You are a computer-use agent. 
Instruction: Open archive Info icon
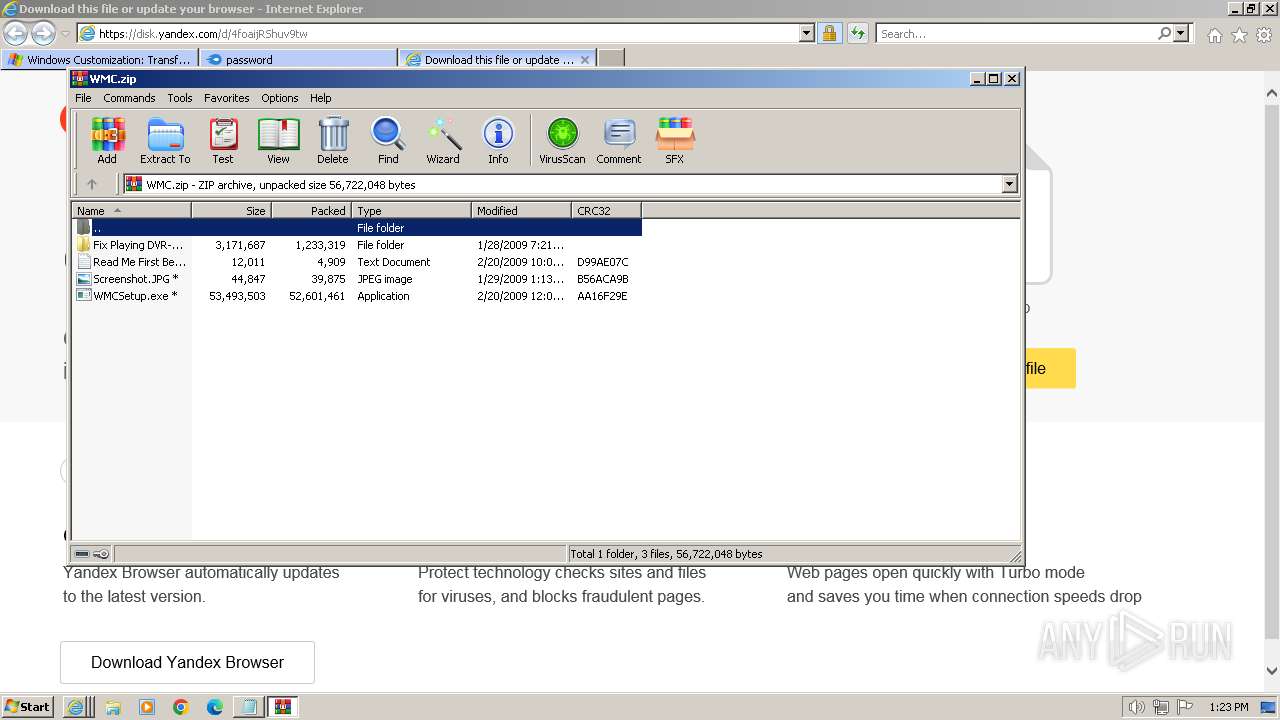click(x=498, y=140)
